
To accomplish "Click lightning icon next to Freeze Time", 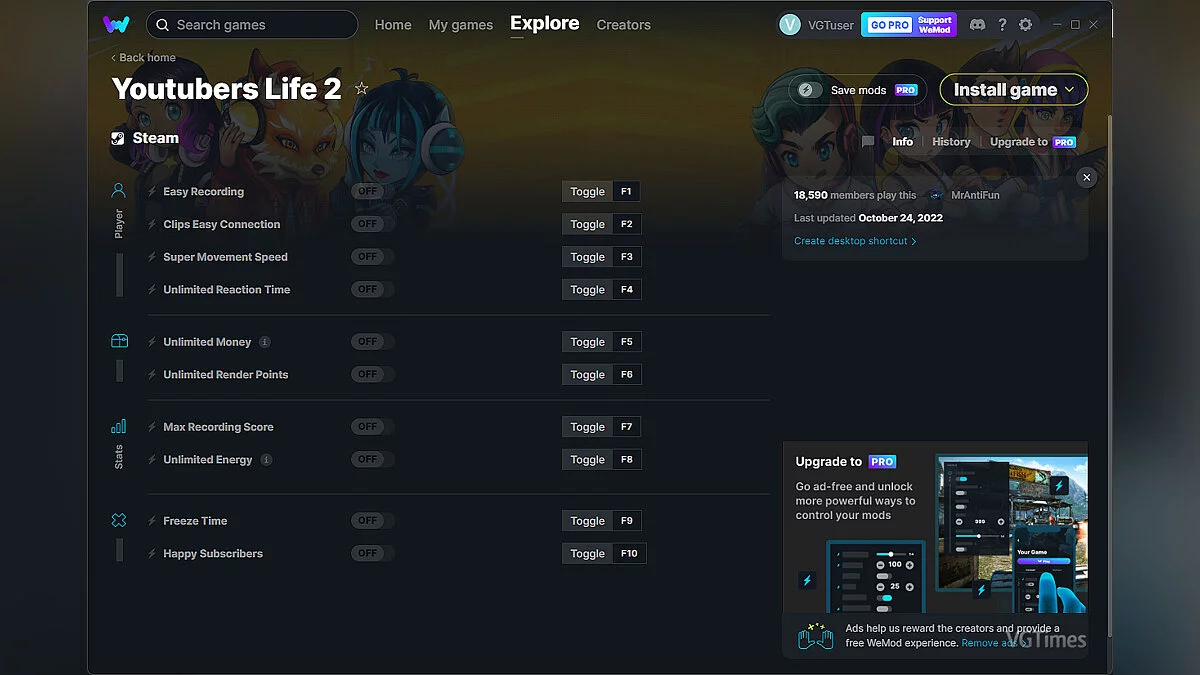I will [x=152, y=521].
